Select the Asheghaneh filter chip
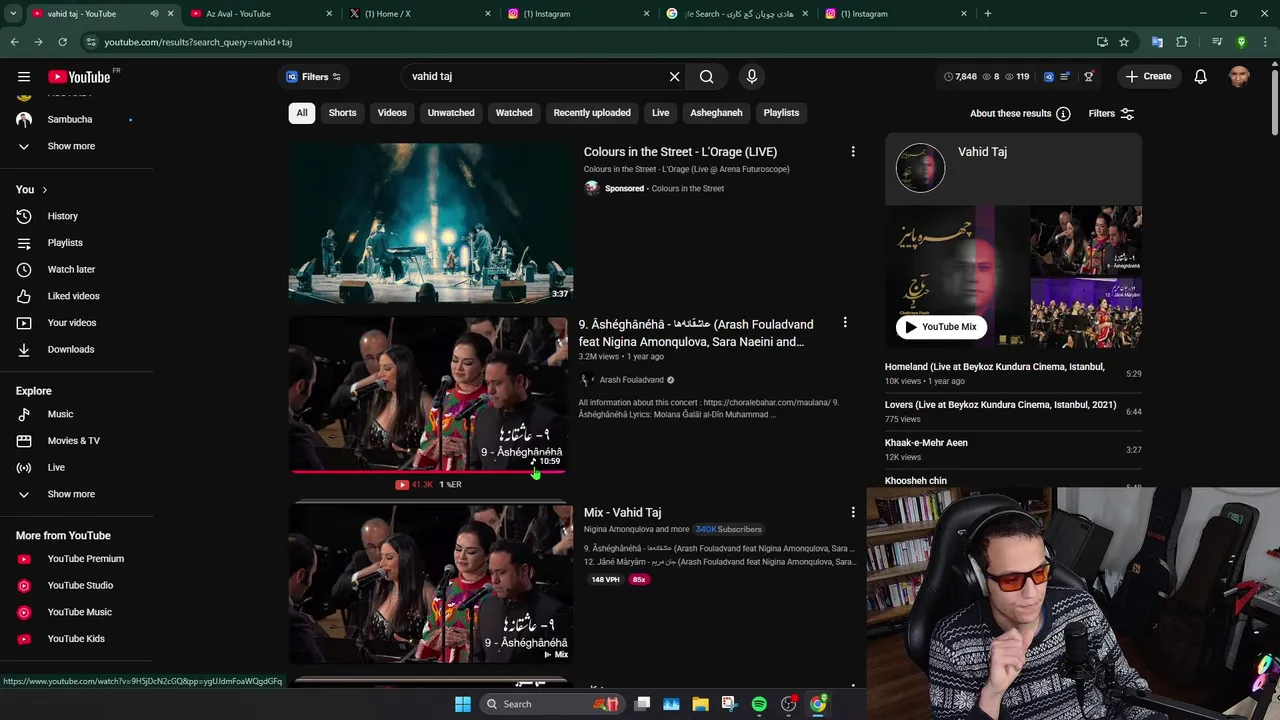Viewport: 1280px width, 720px height. [716, 113]
